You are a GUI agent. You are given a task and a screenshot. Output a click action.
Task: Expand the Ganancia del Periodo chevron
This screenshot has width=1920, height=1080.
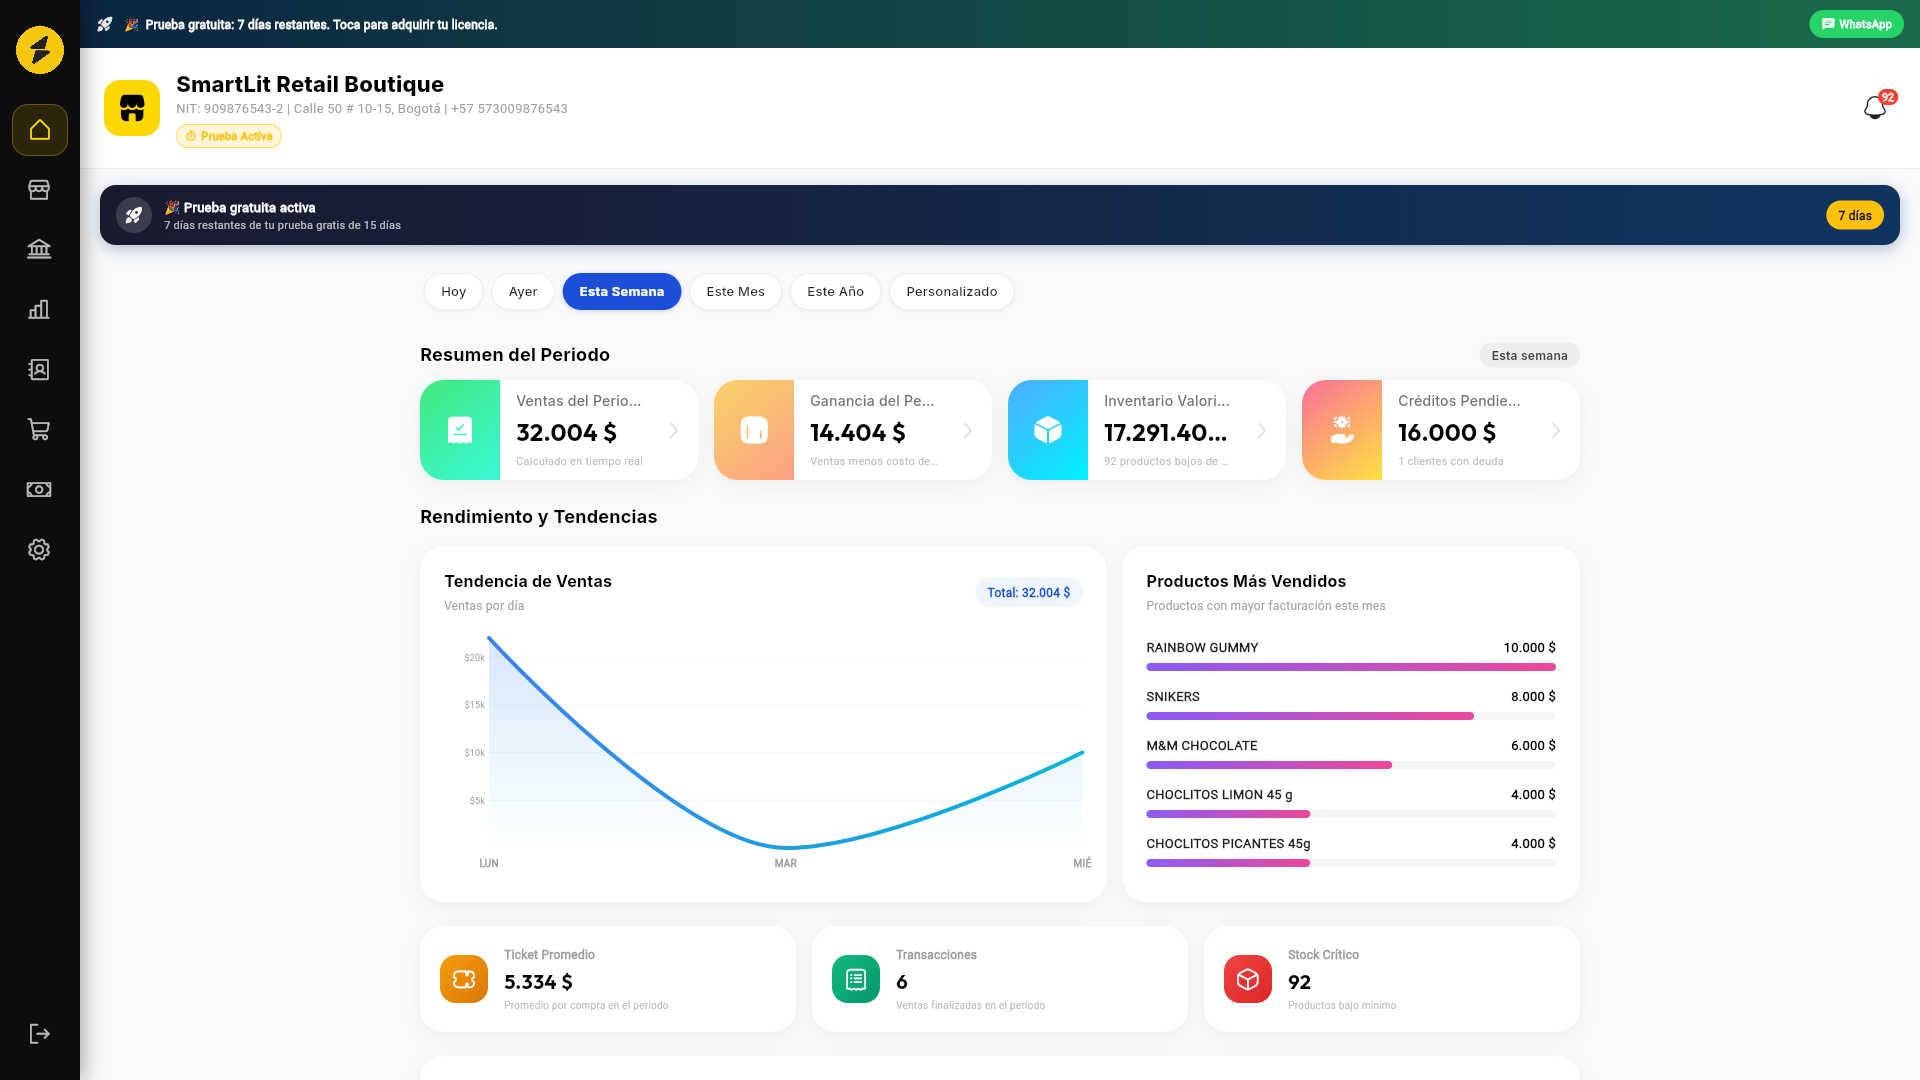(968, 430)
